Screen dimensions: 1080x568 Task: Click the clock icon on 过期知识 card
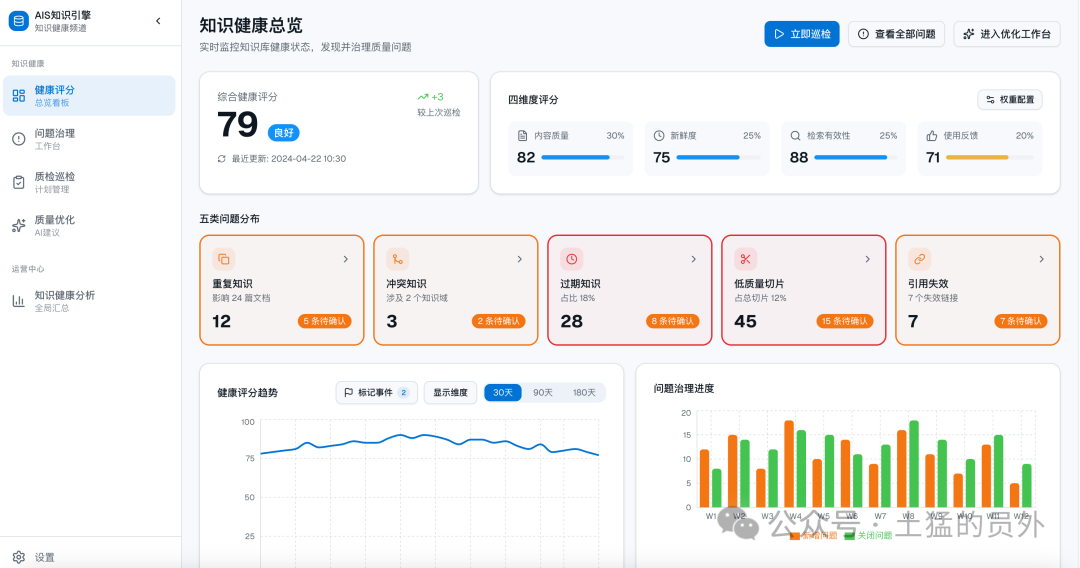pyautogui.click(x=572, y=259)
